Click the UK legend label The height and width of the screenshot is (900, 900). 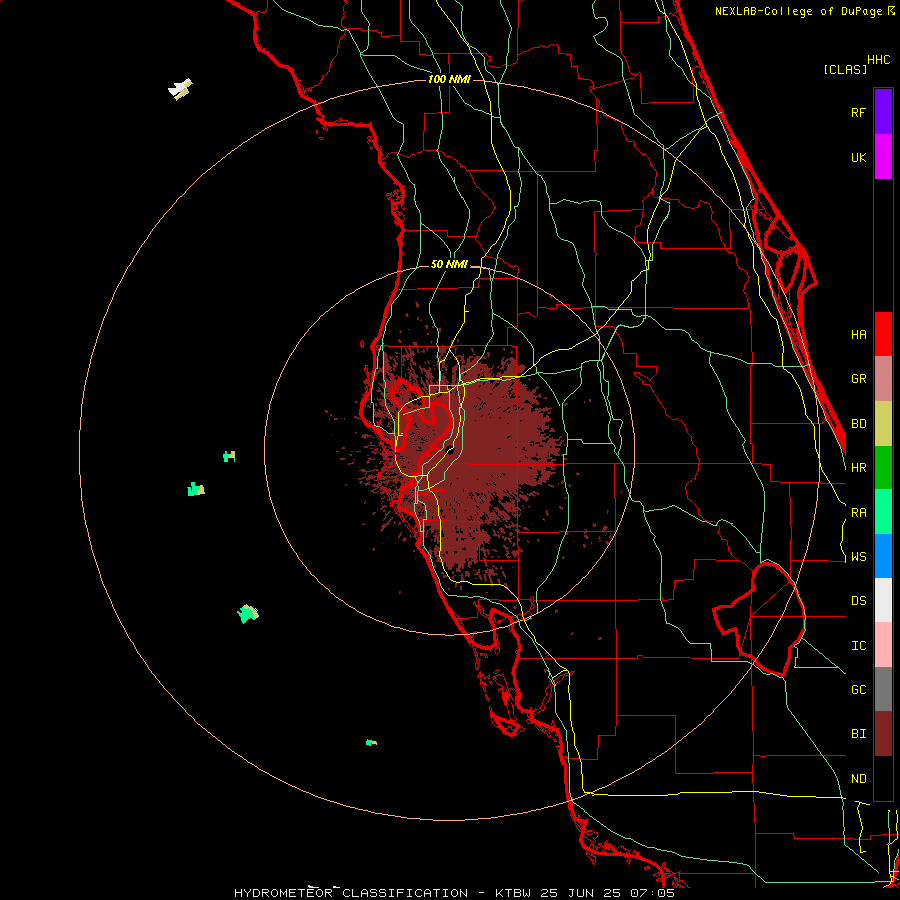858,157
